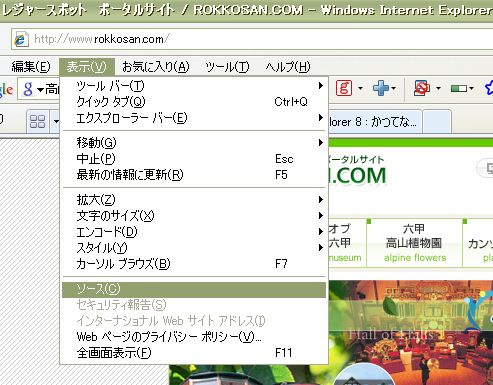Select 中止(P) to stop loading
The image size is (493, 385).
pos(194,159)
